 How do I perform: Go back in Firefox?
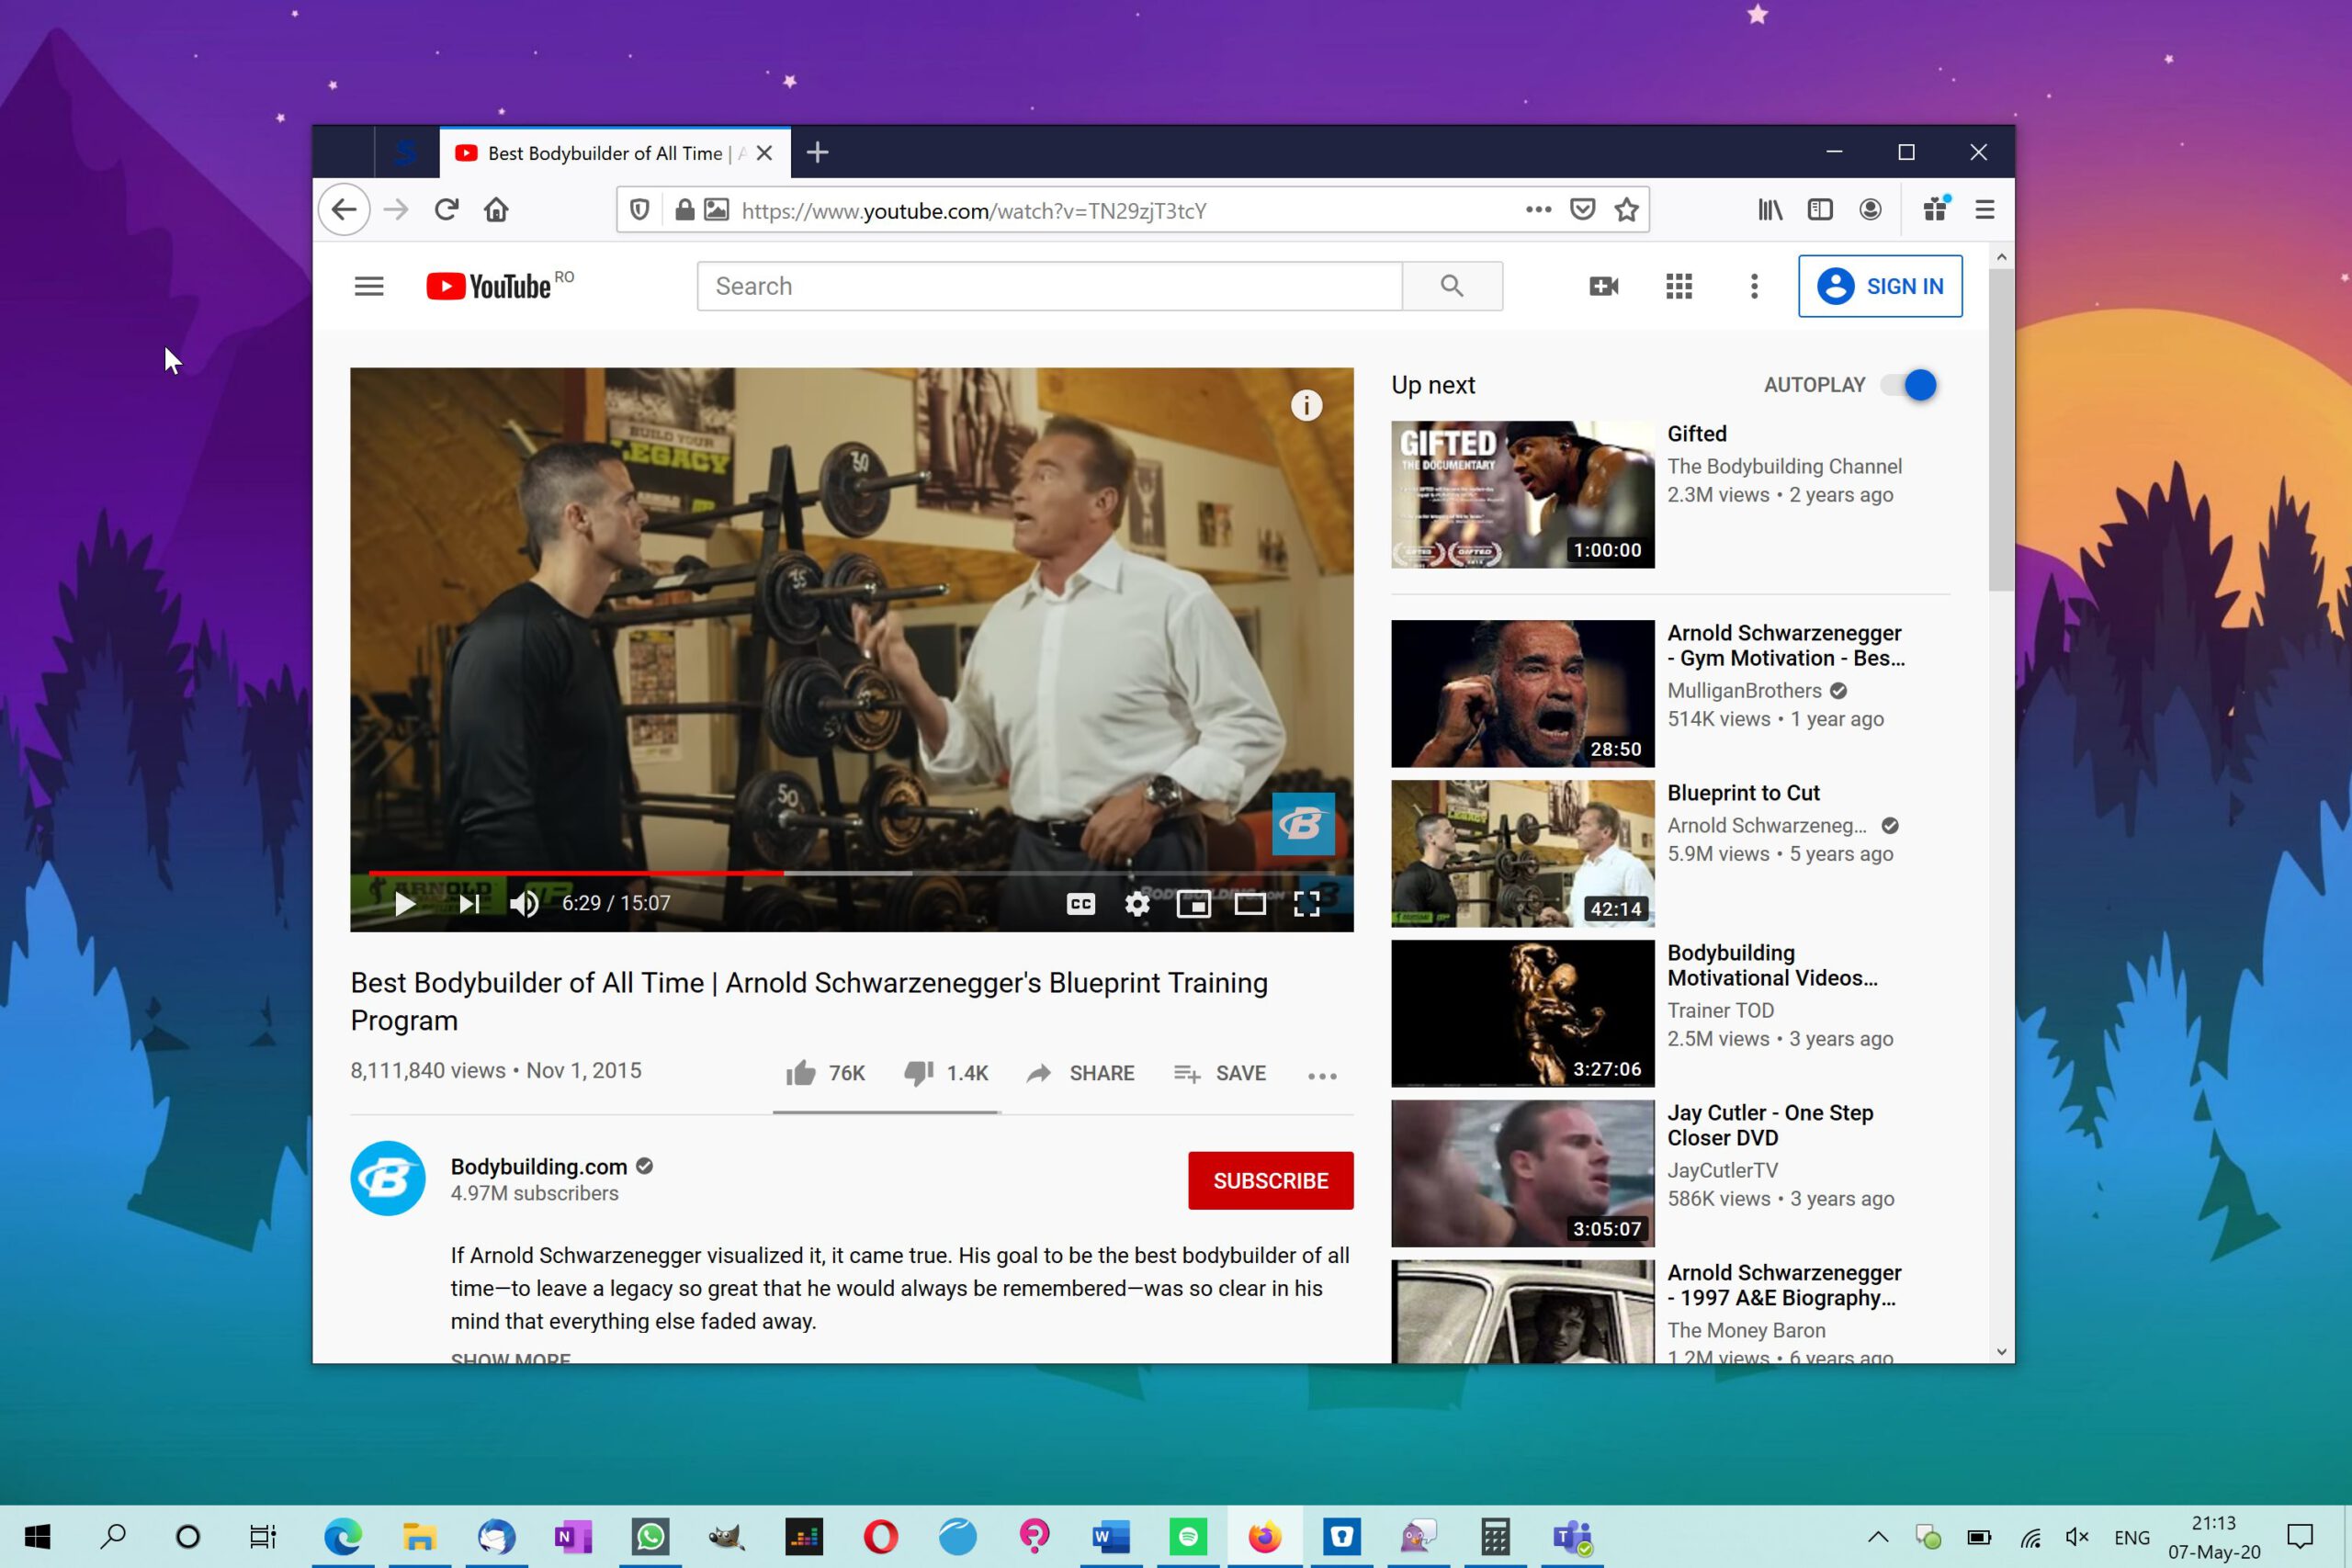[344, 210]
